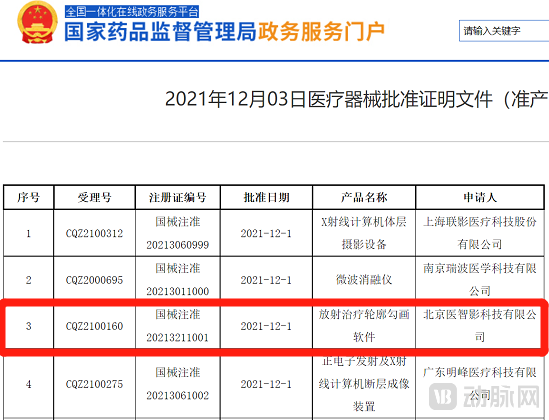Click serial number 4 cell
This screenshot has width=549, height=420.
(x=29, y=384)
